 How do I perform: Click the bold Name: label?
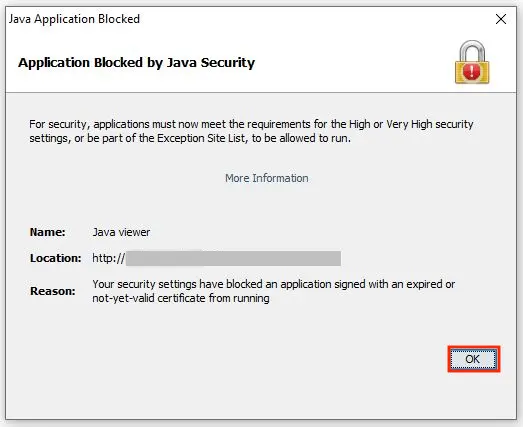(x=48, y=232)
